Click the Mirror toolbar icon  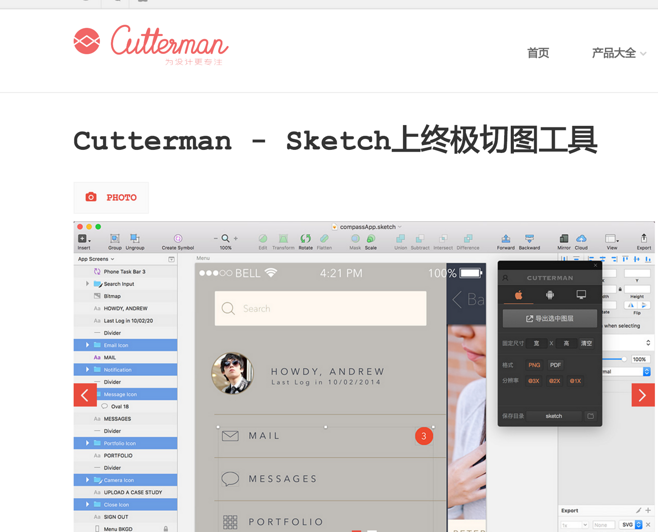click(x=564, y=239)
